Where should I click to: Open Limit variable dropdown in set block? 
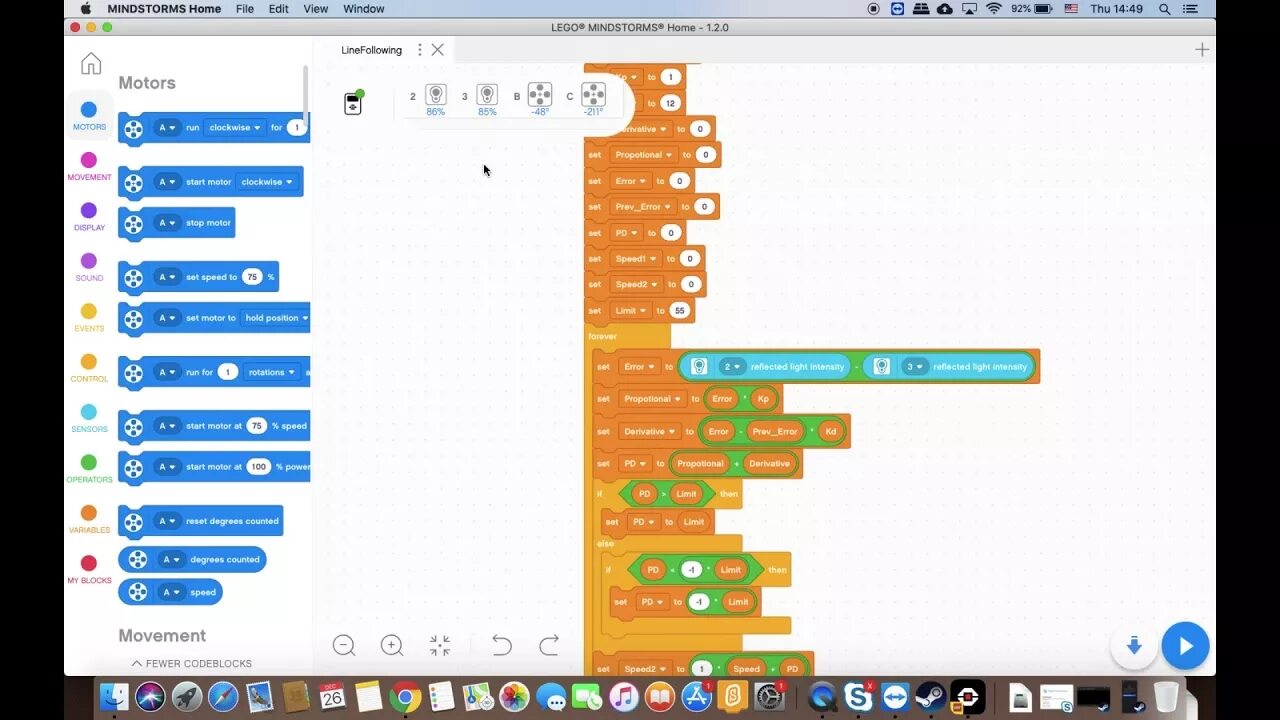[630, 310]
